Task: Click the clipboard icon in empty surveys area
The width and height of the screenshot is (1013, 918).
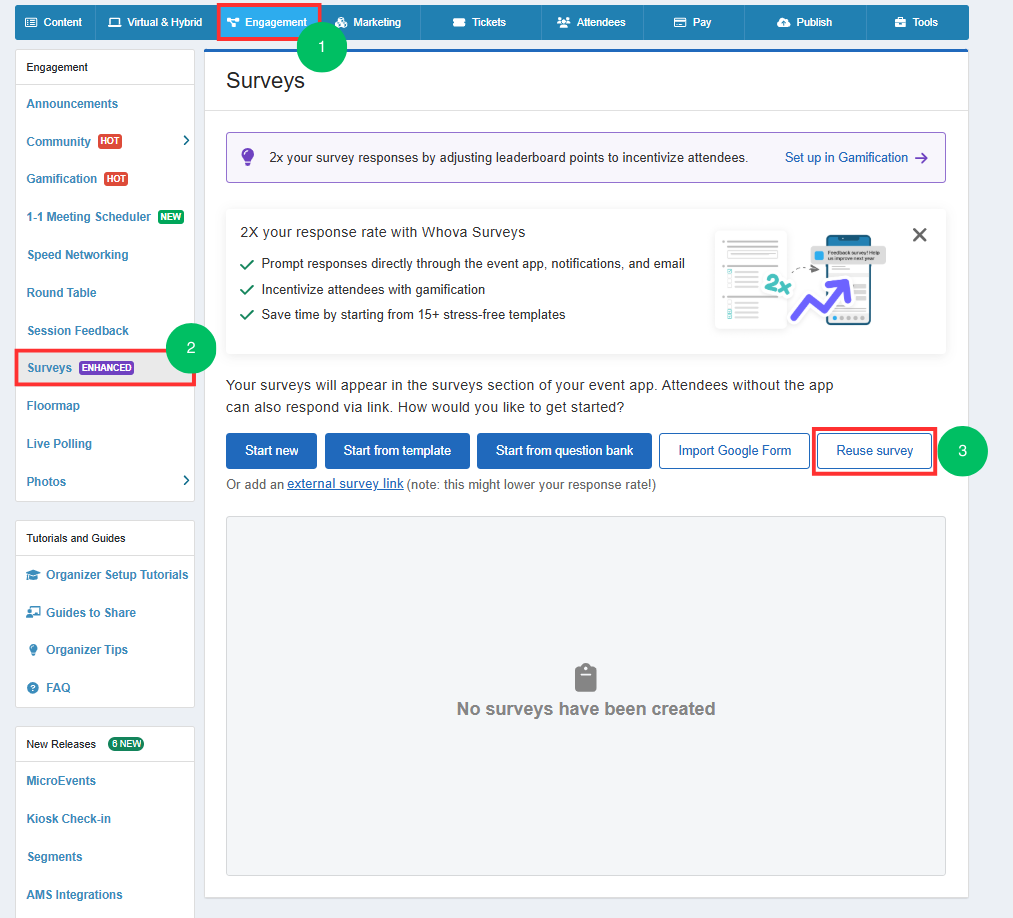Action: [x=586, y=678]
